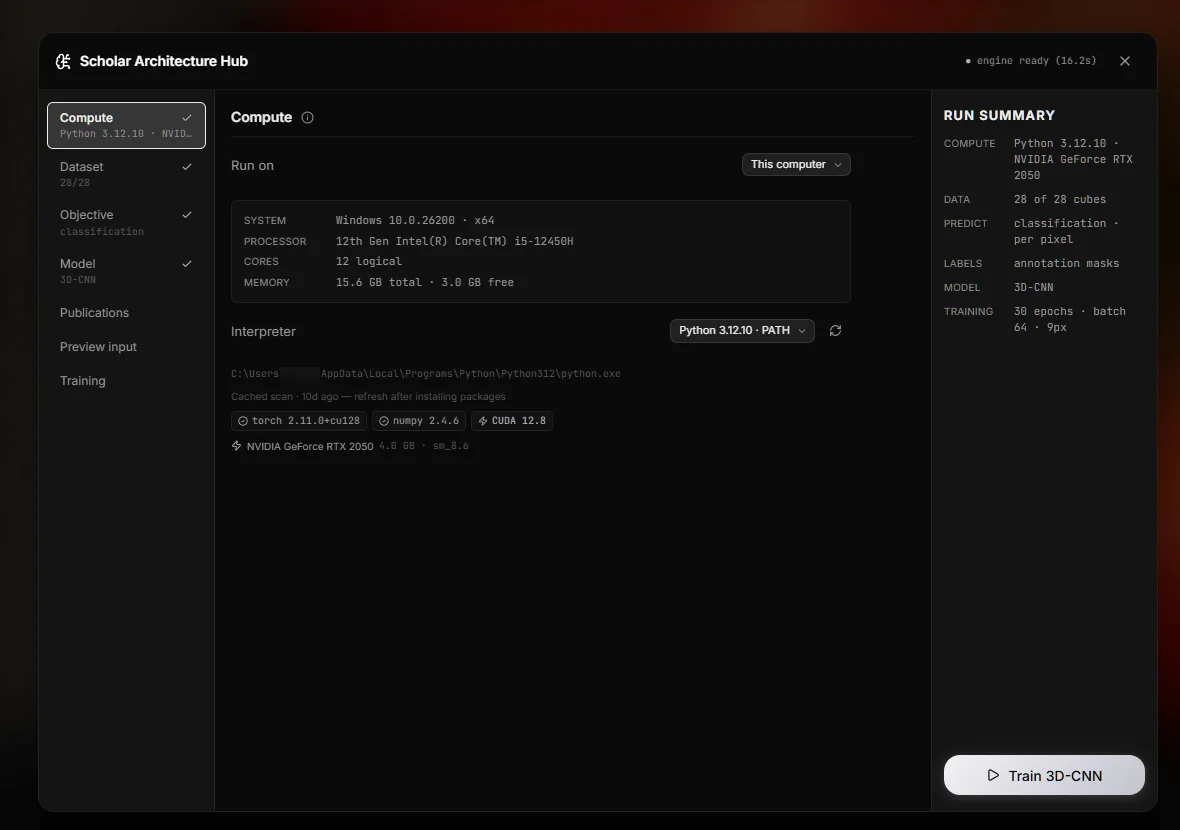Screen dimensions: 1180x830
Task: Click the Scholar Architecture Hub logo icon
Action: (63, 61)
